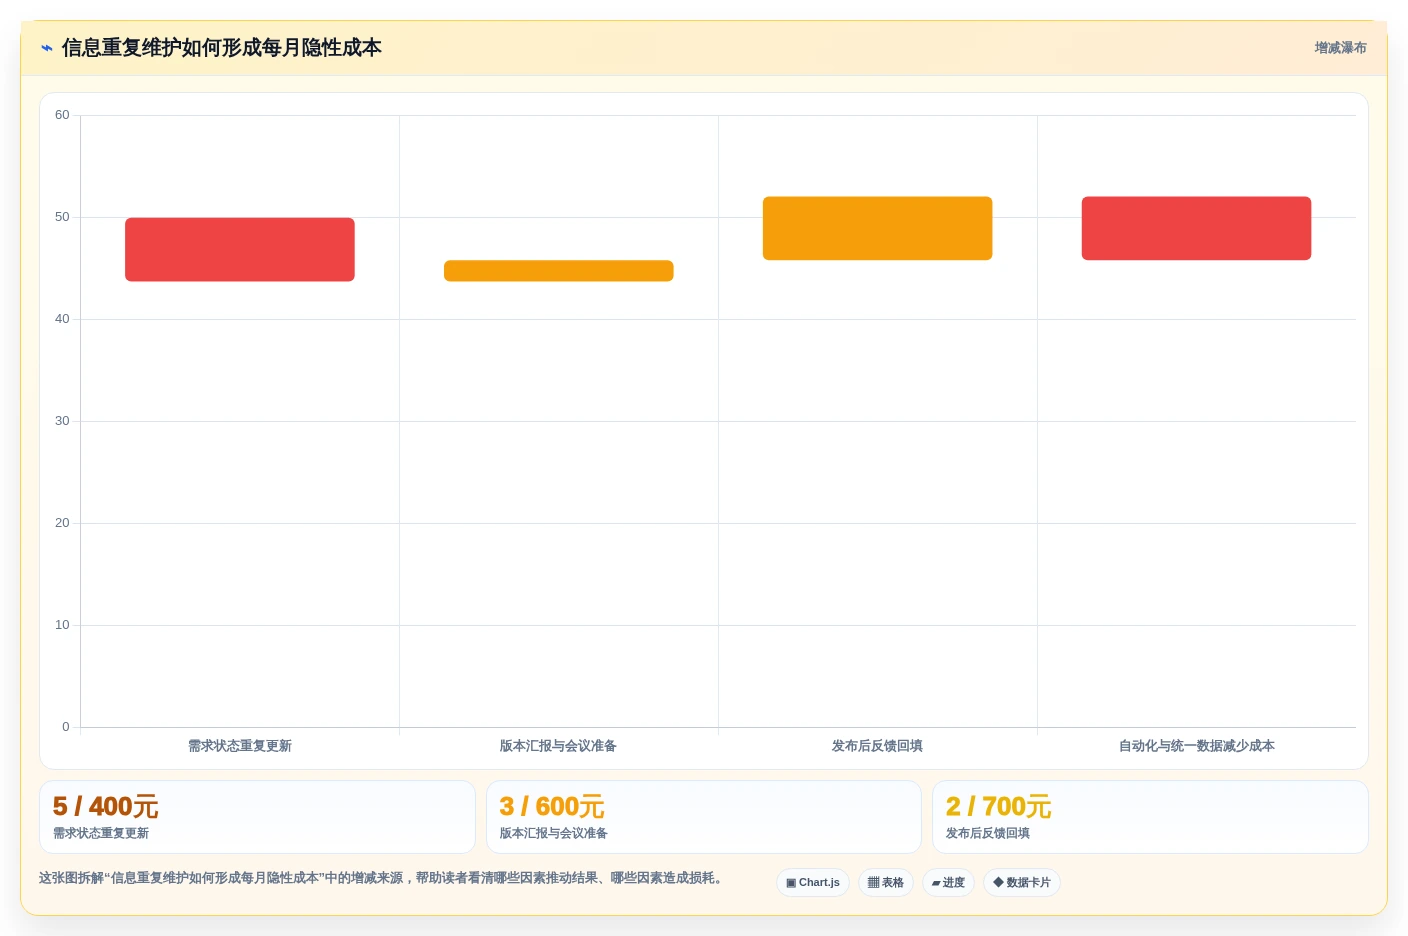Select the red bar for 自动化与统一数据减少成本
Image resolution: width=1408 pixels, height=936 pixels.
[1197, 228]
